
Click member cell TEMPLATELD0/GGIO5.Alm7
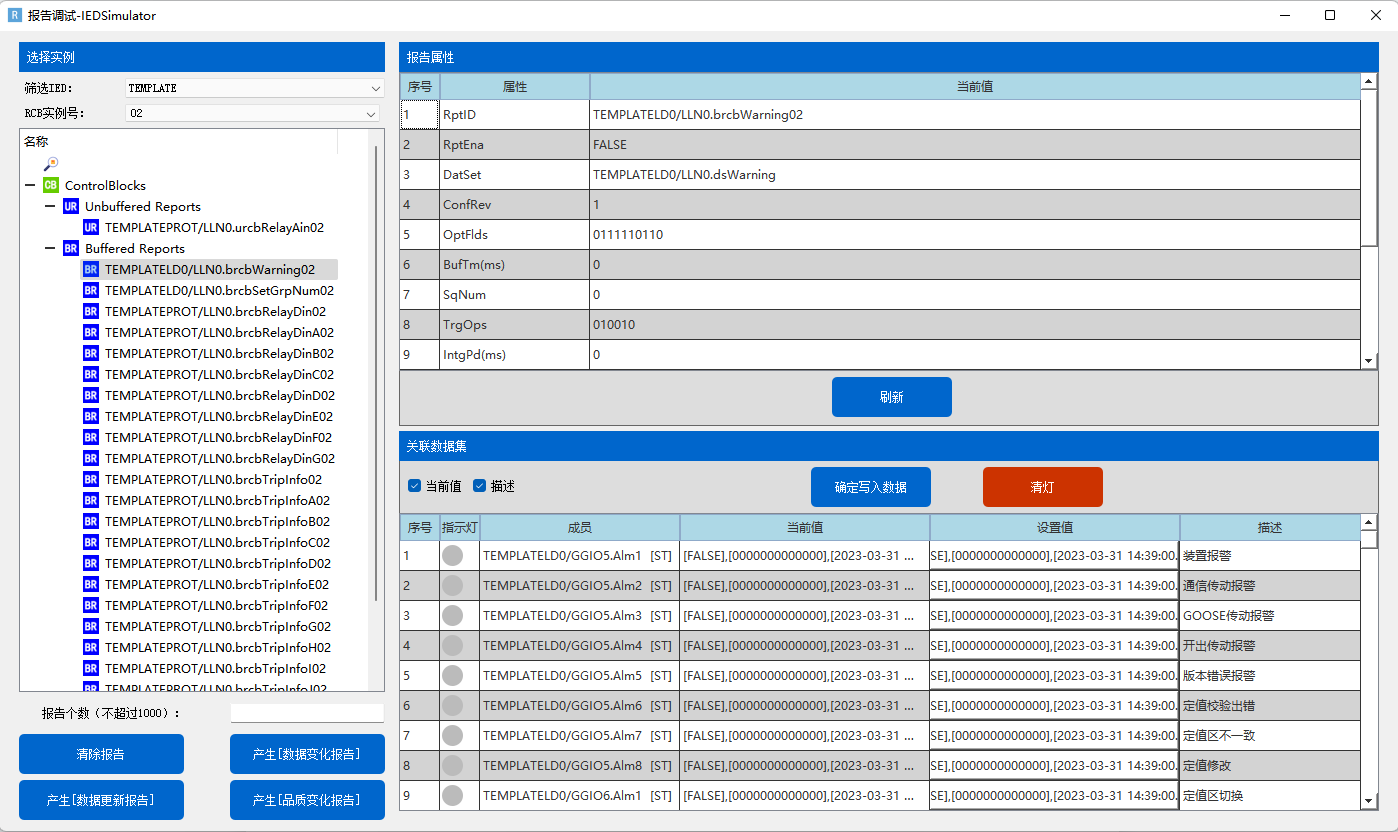(x=580, y=735)
